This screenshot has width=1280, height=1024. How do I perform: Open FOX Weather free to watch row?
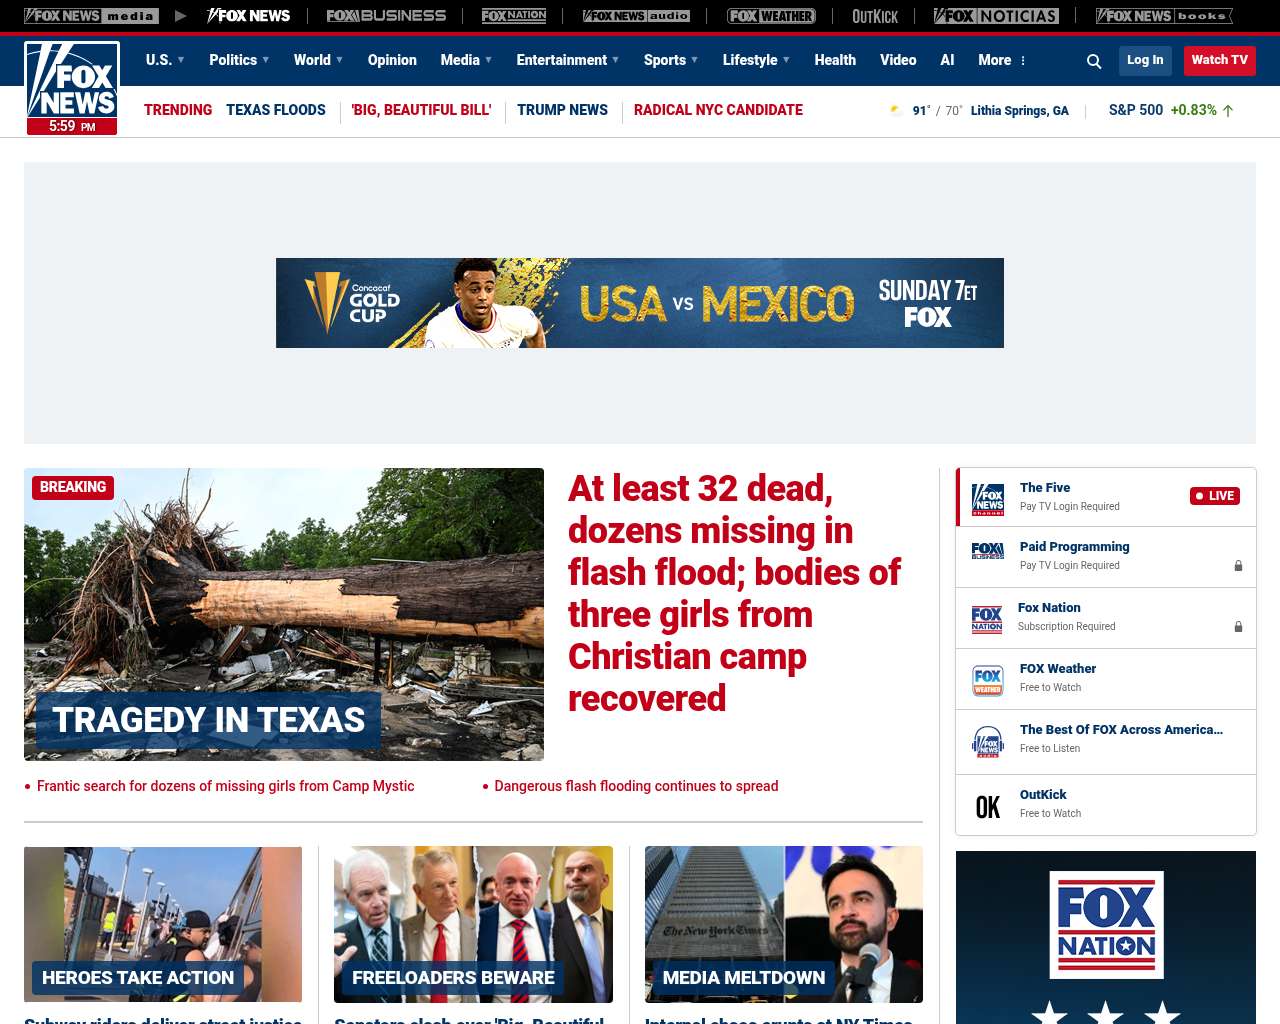coord(1106,679)
